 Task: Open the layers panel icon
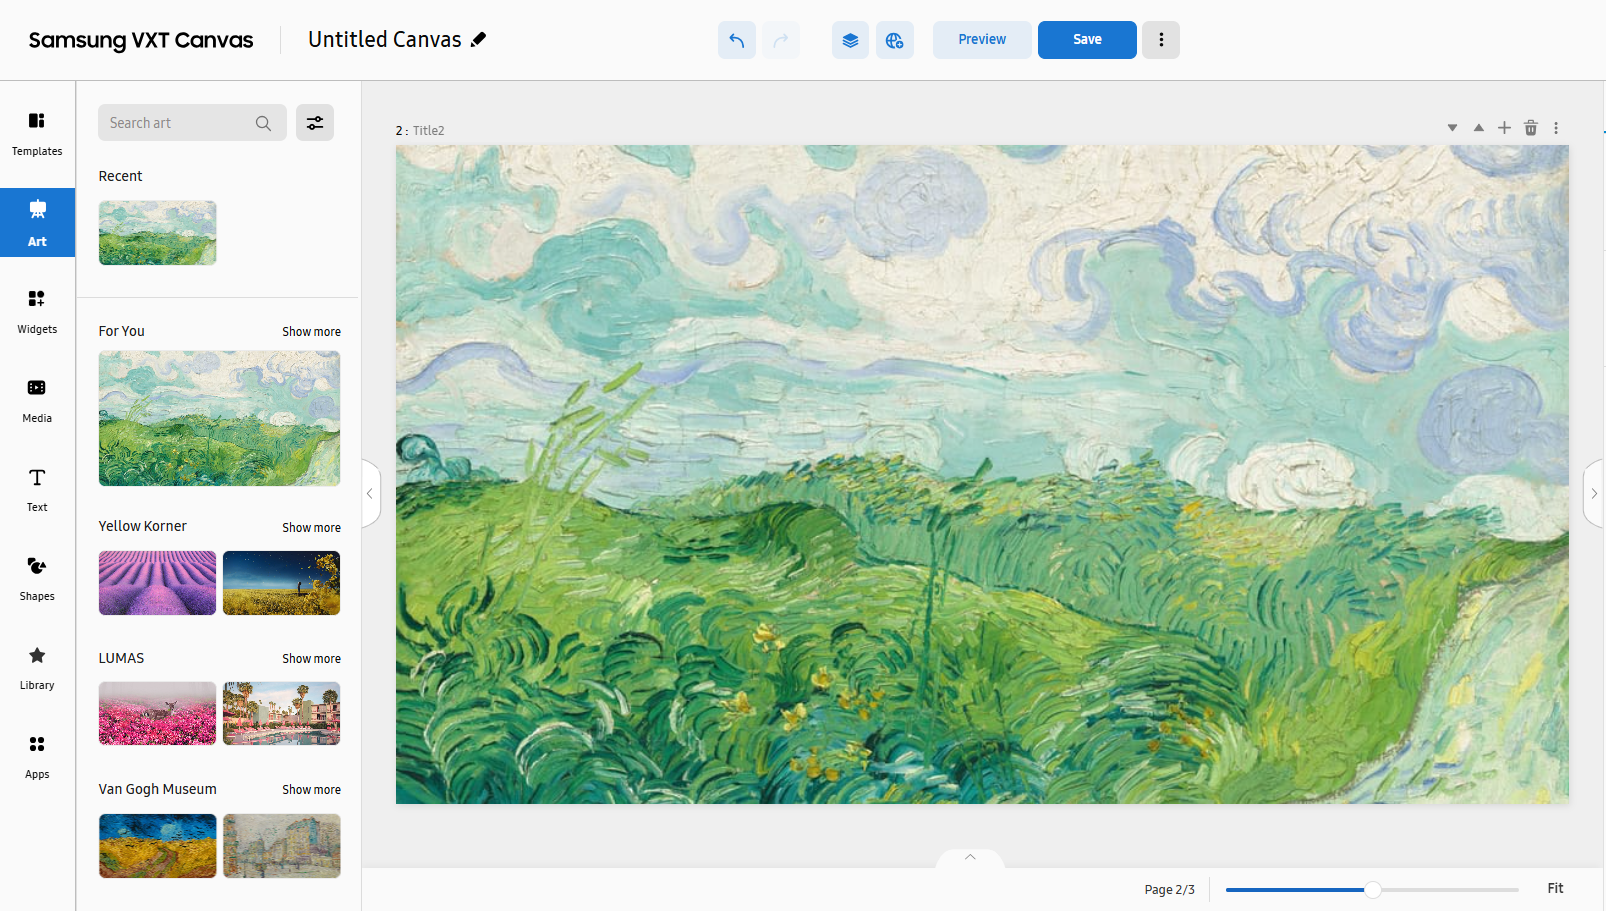[850, 40]
